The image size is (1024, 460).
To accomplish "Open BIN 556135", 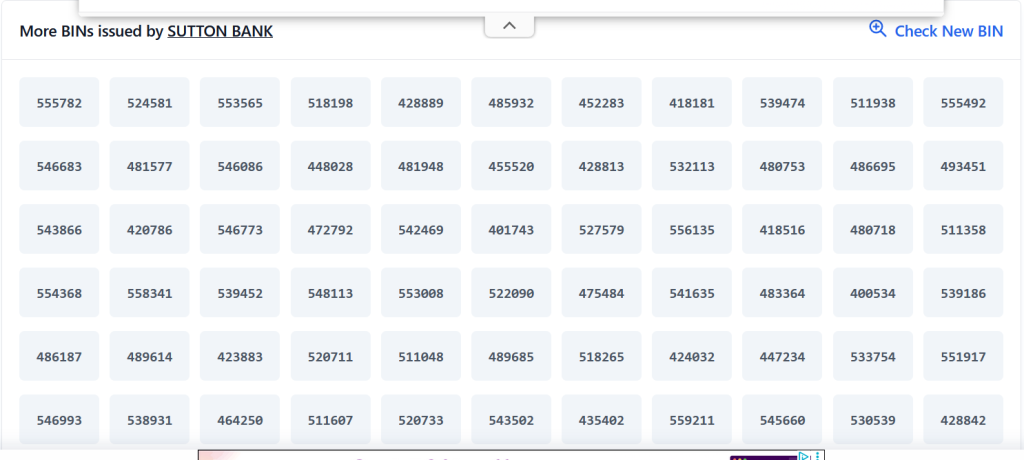I will [x=692, y=229].
